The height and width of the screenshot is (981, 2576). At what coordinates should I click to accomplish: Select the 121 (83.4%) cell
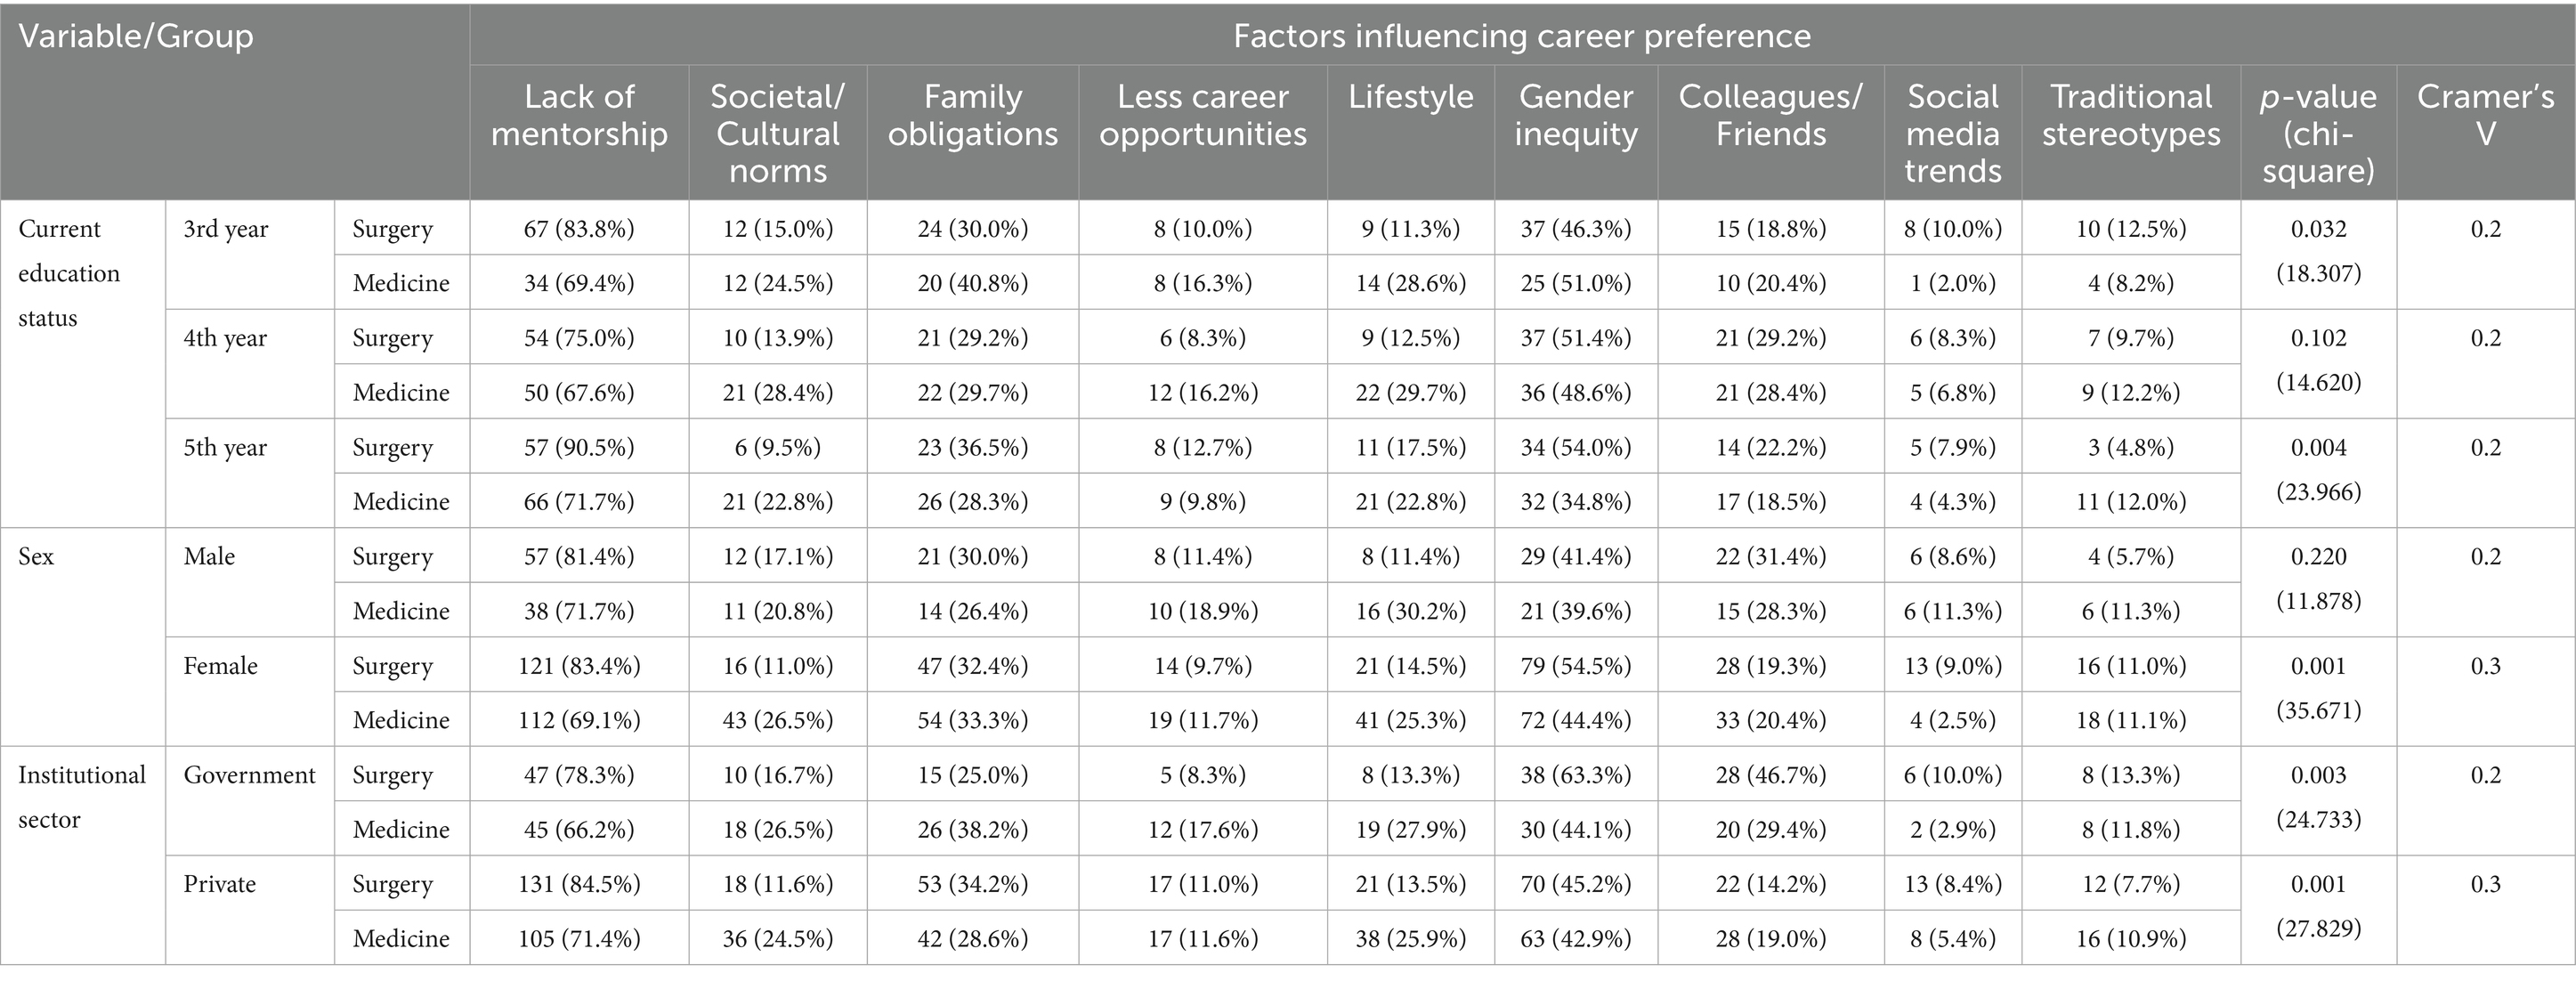click(579, 665)
